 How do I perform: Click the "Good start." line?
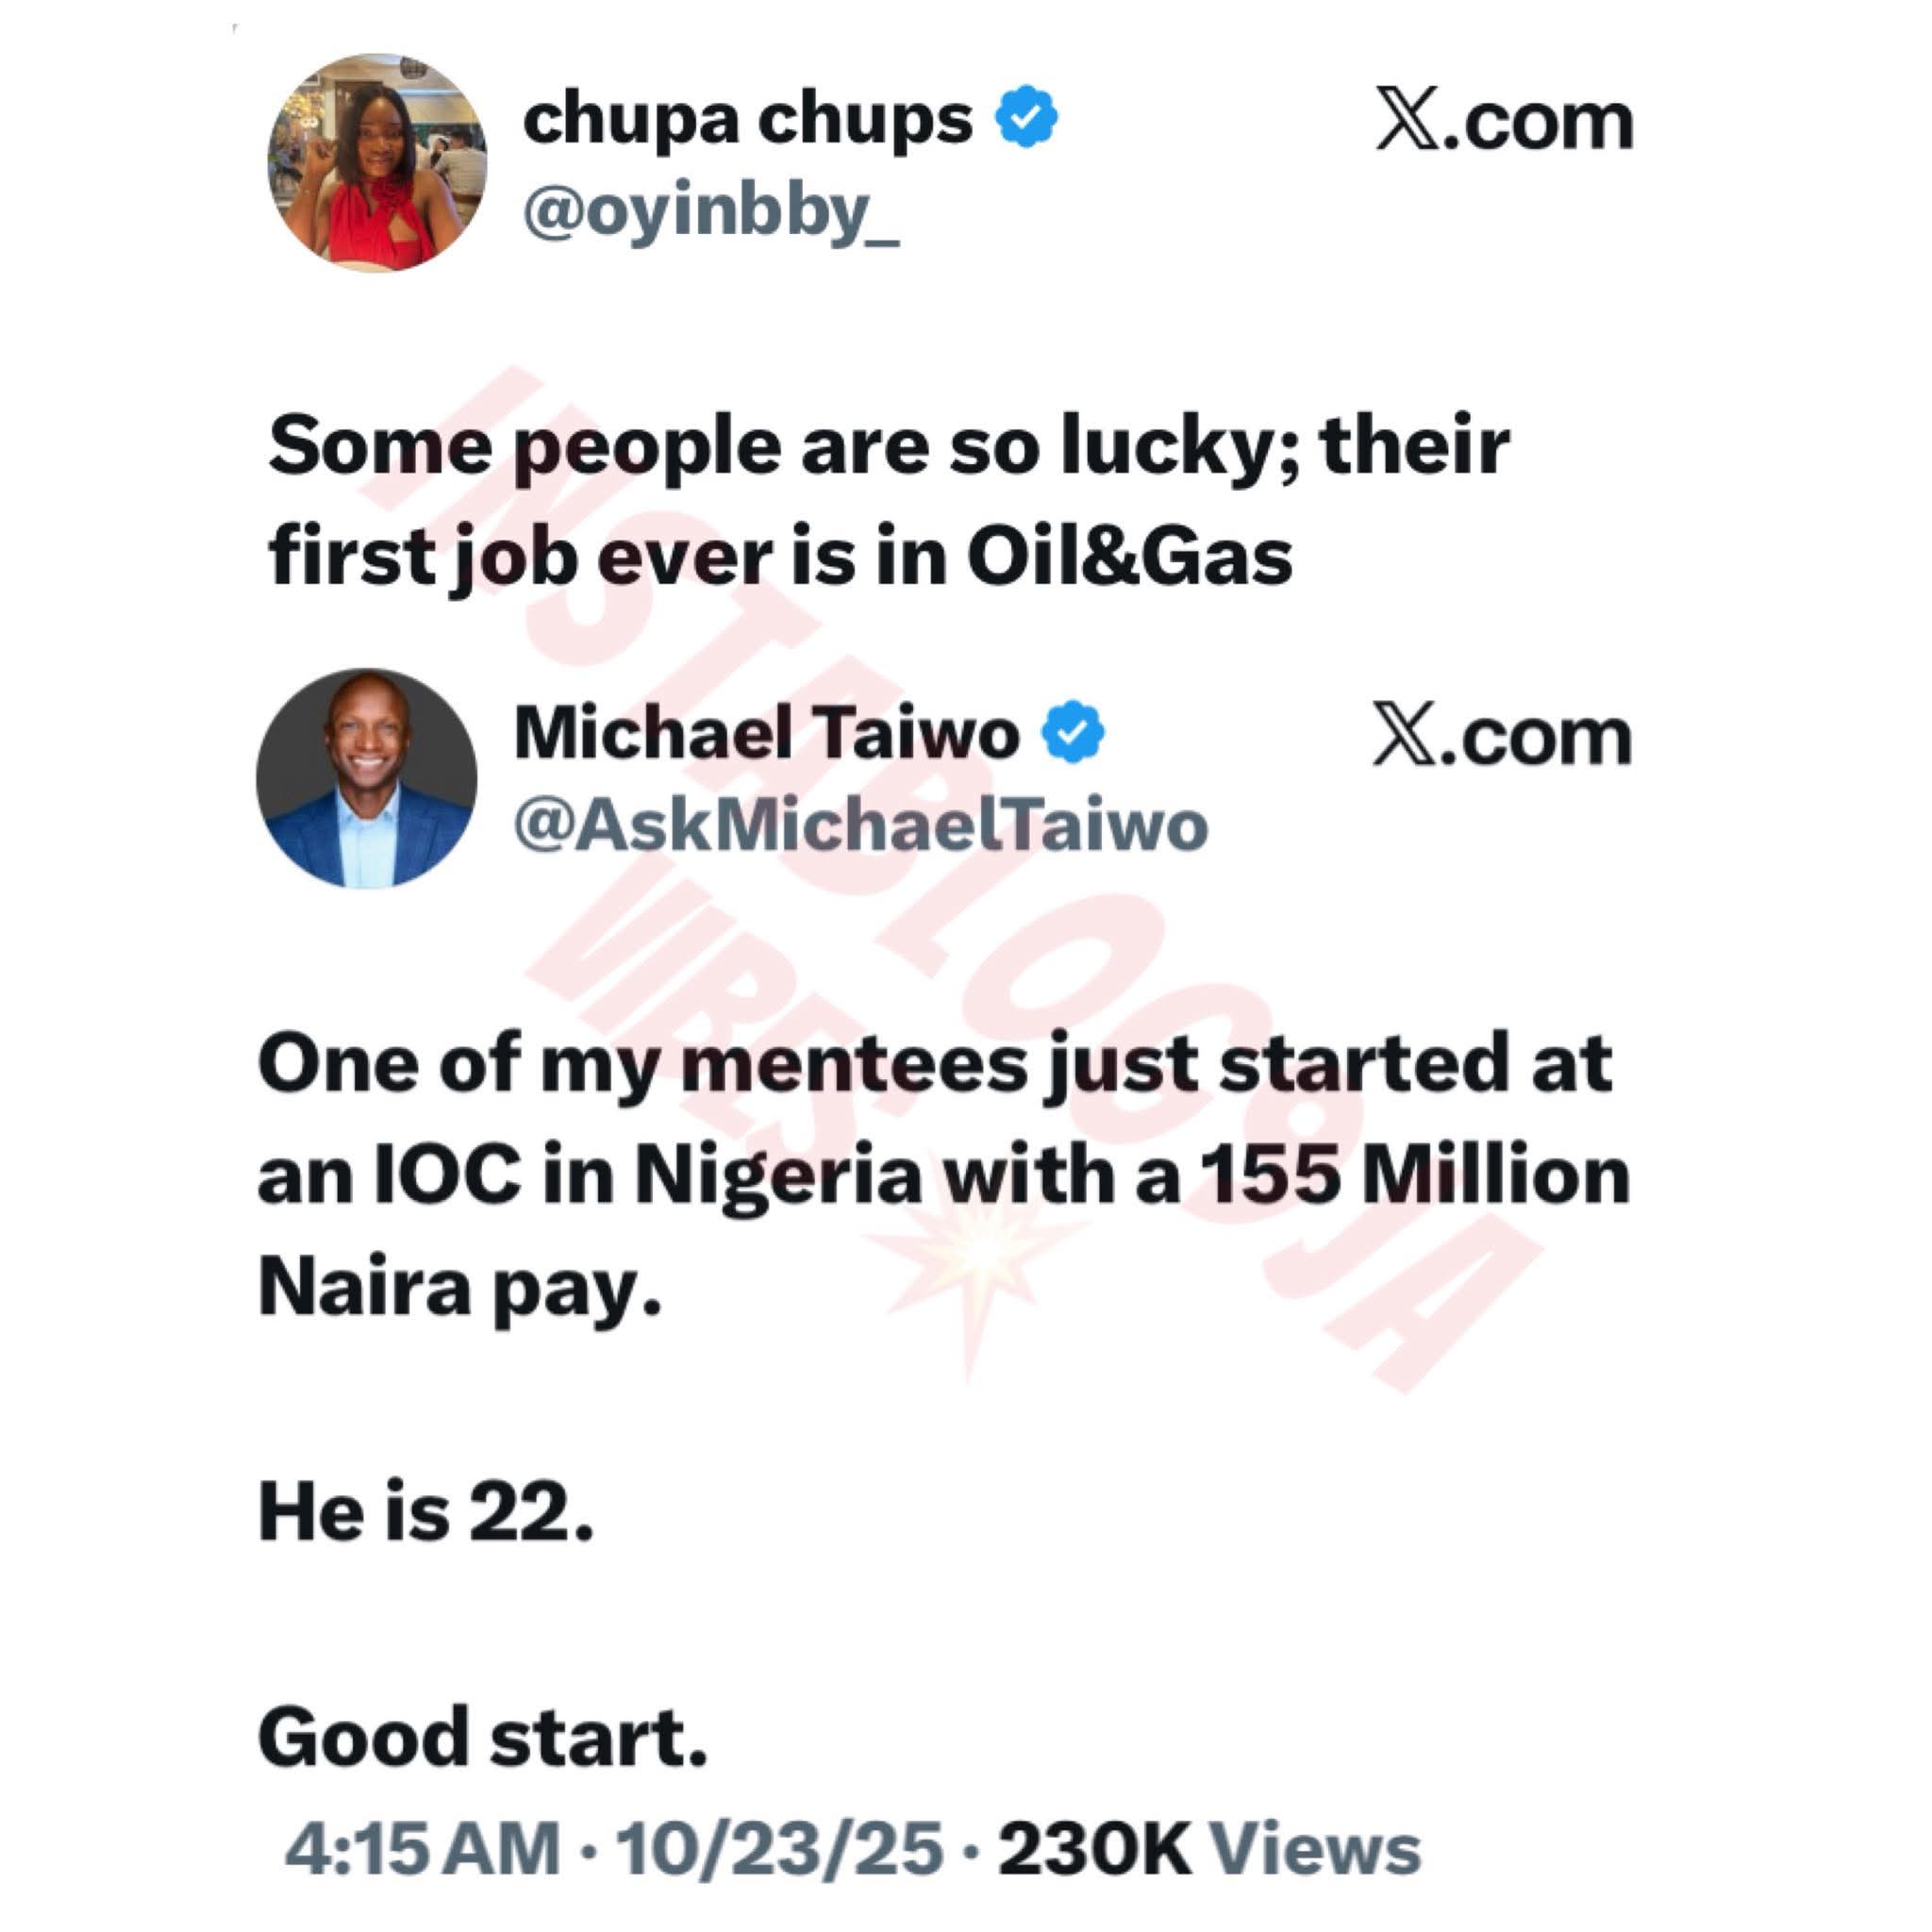pyautogui.click(x=483, y=1737)
